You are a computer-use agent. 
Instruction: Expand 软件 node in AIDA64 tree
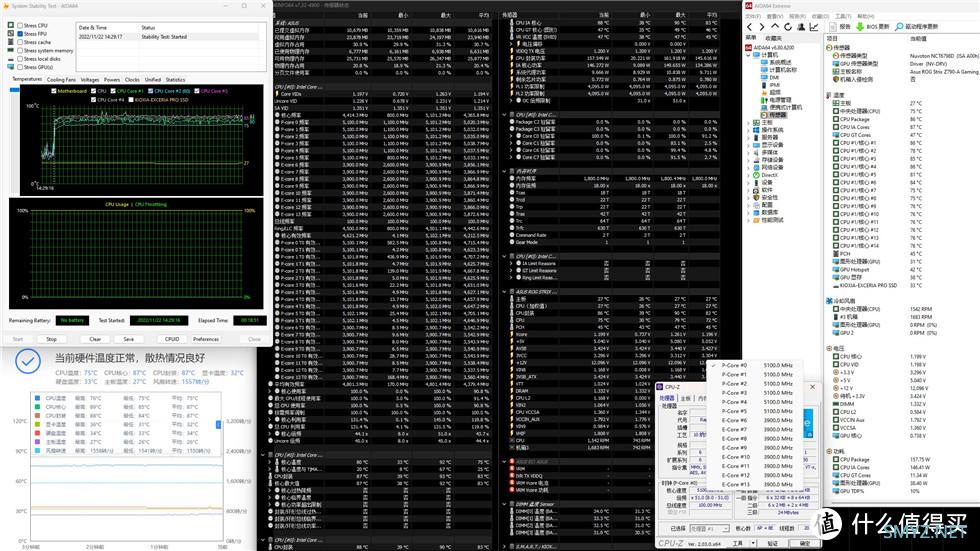pyautogui.click(x=748, y=190)
